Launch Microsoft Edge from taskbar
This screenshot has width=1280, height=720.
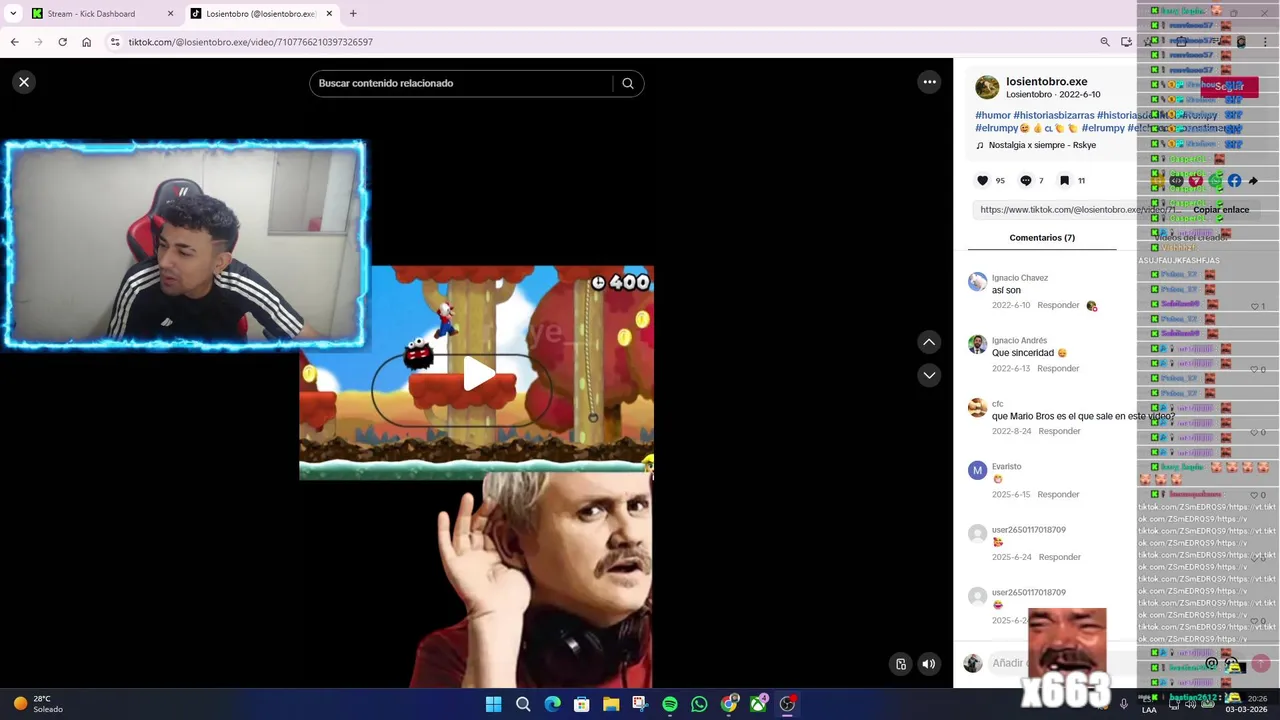pos(552,704)
